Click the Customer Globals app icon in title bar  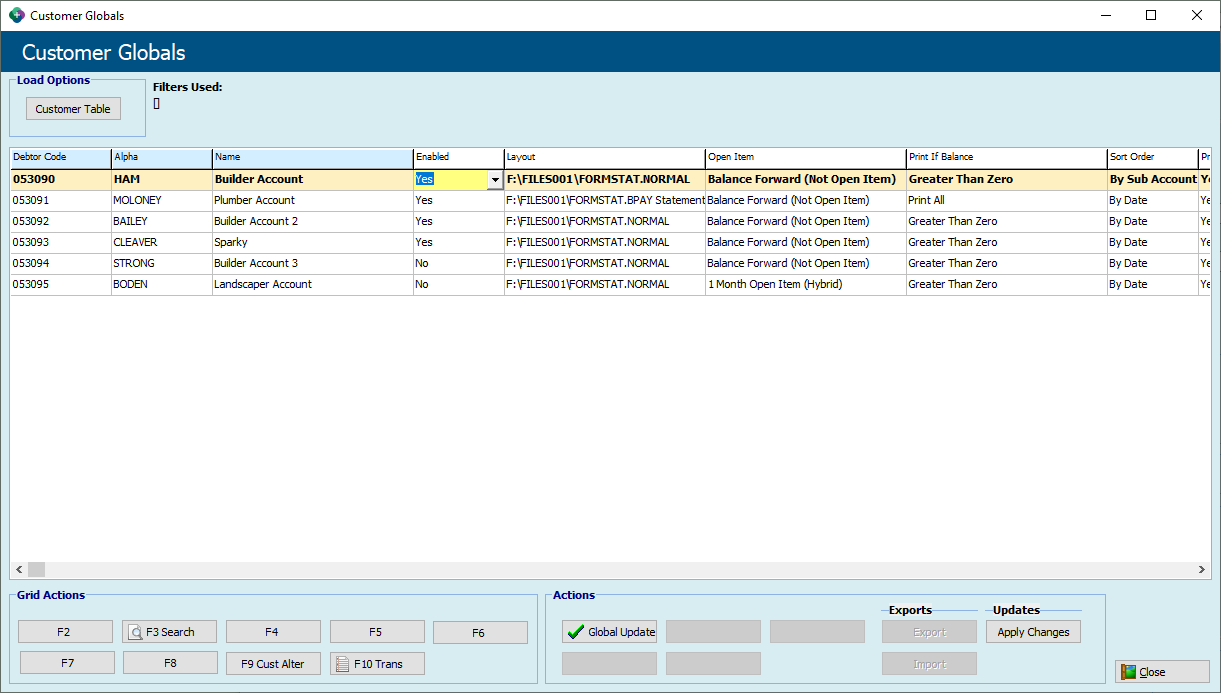pos(17,15)
